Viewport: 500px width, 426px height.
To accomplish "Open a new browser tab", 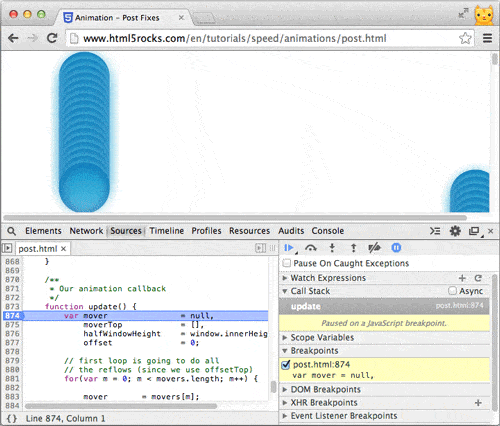I will point(204,18).
